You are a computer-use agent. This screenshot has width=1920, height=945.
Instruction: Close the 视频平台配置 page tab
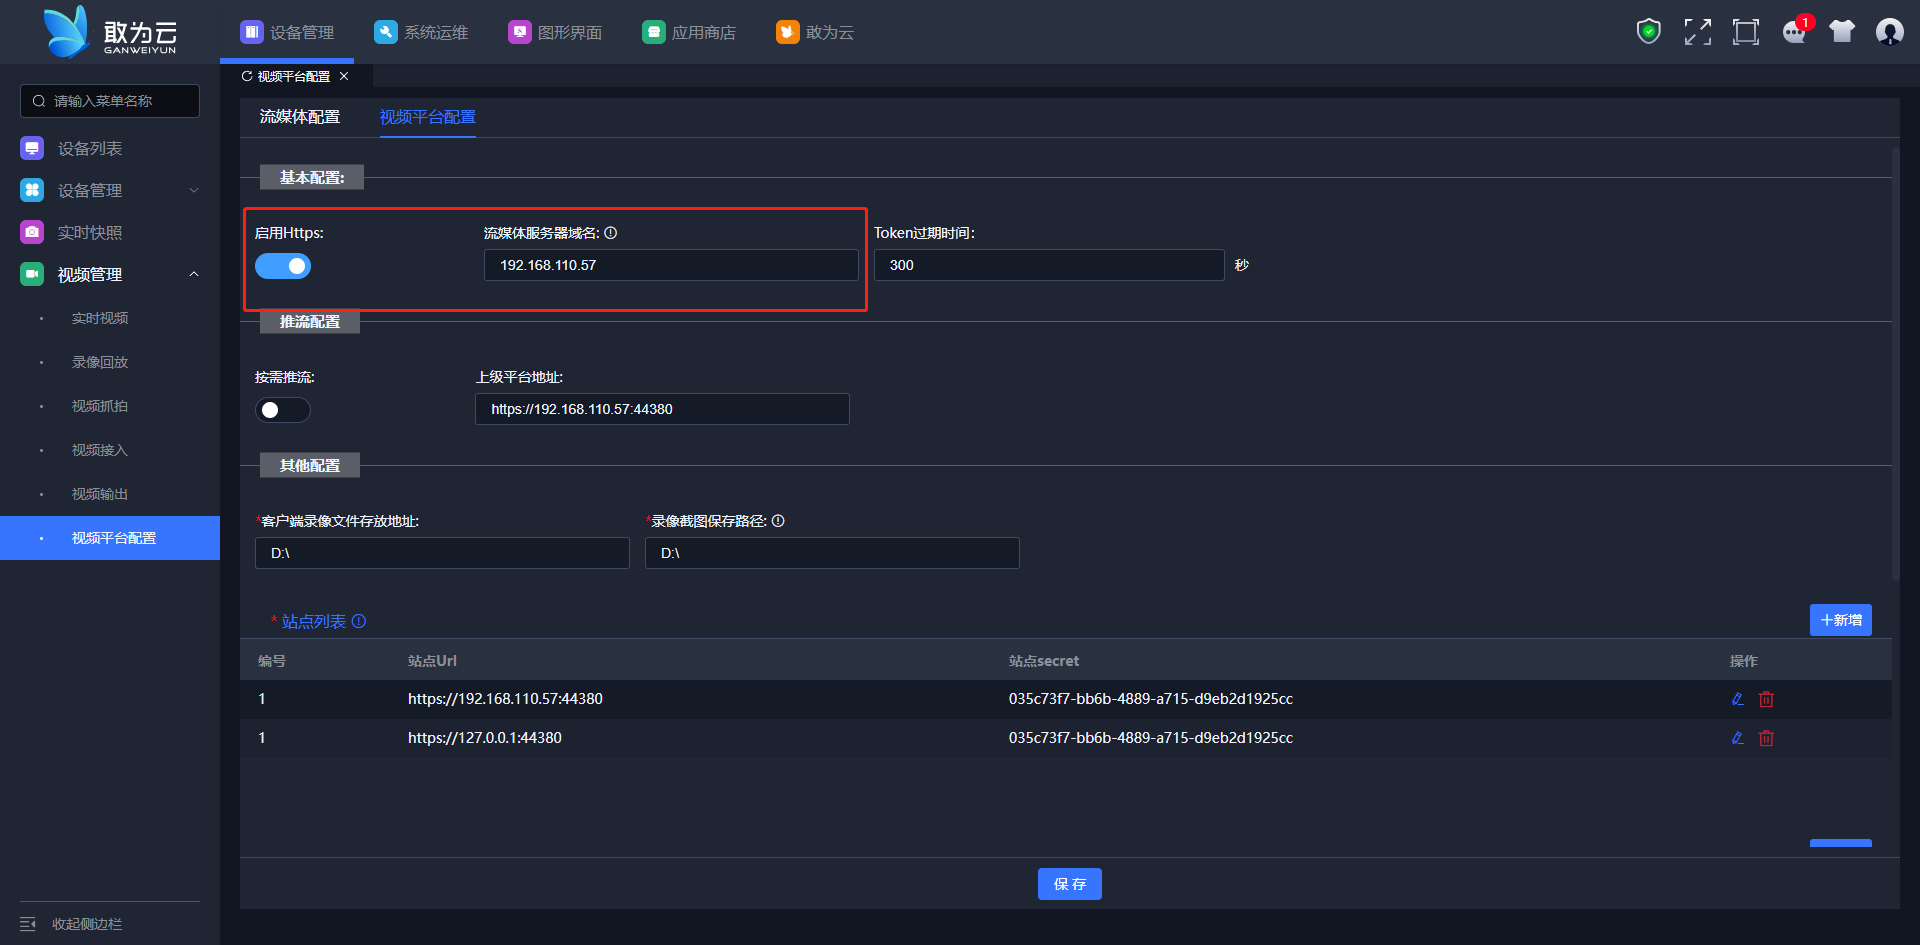click(x=344, y=76)
